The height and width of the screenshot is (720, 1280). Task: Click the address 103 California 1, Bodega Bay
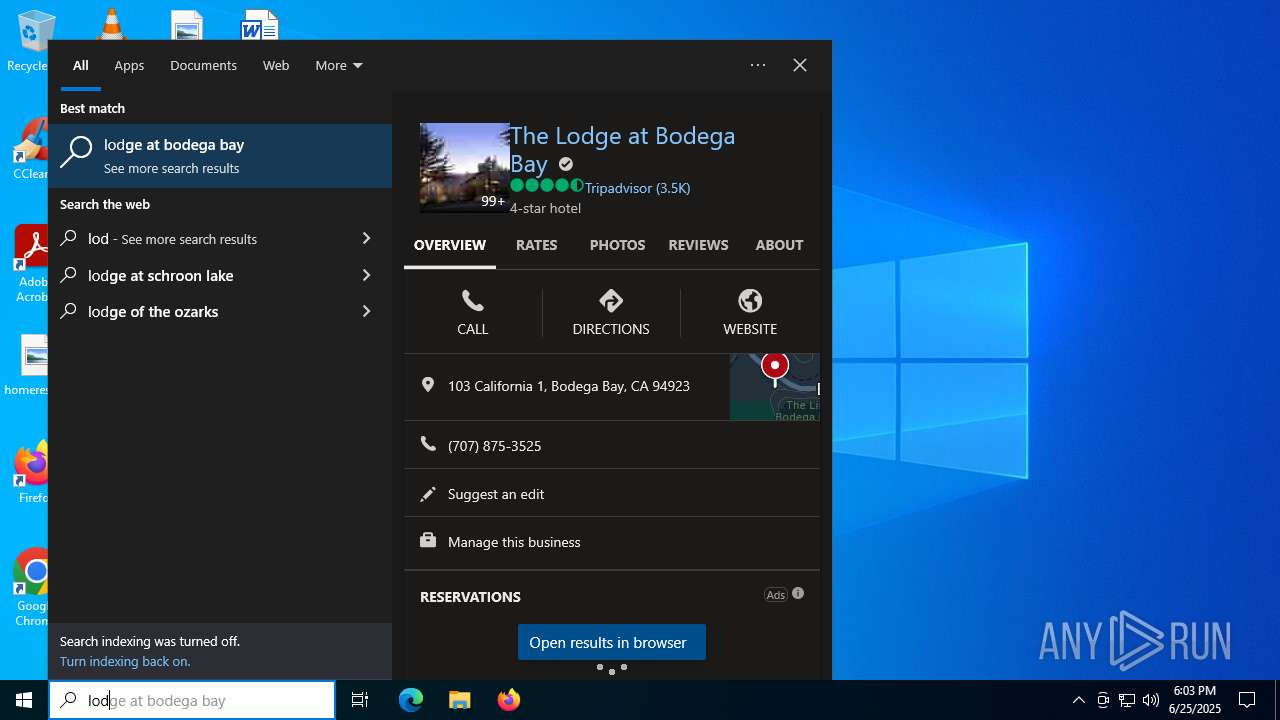(569, 386)
